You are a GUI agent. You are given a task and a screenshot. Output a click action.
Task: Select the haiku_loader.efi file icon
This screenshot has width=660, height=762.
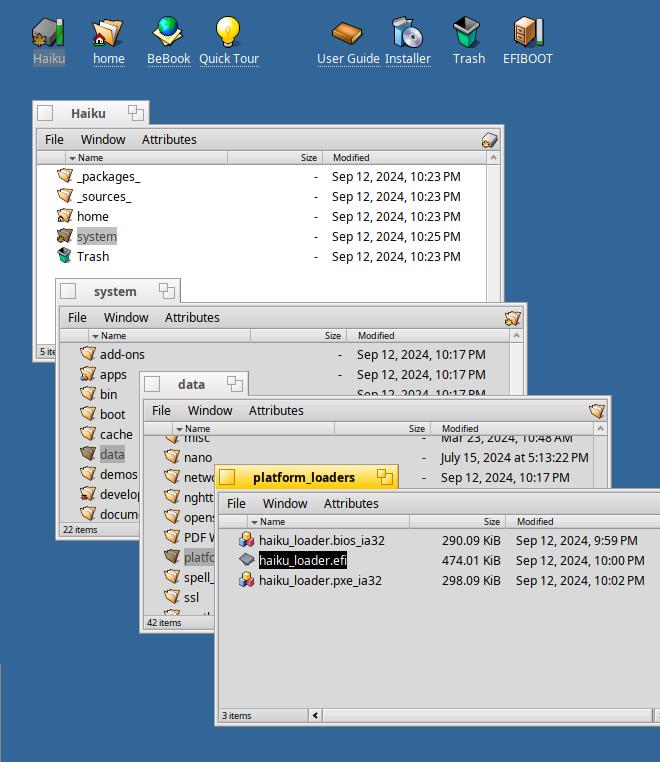pos(246,559)
